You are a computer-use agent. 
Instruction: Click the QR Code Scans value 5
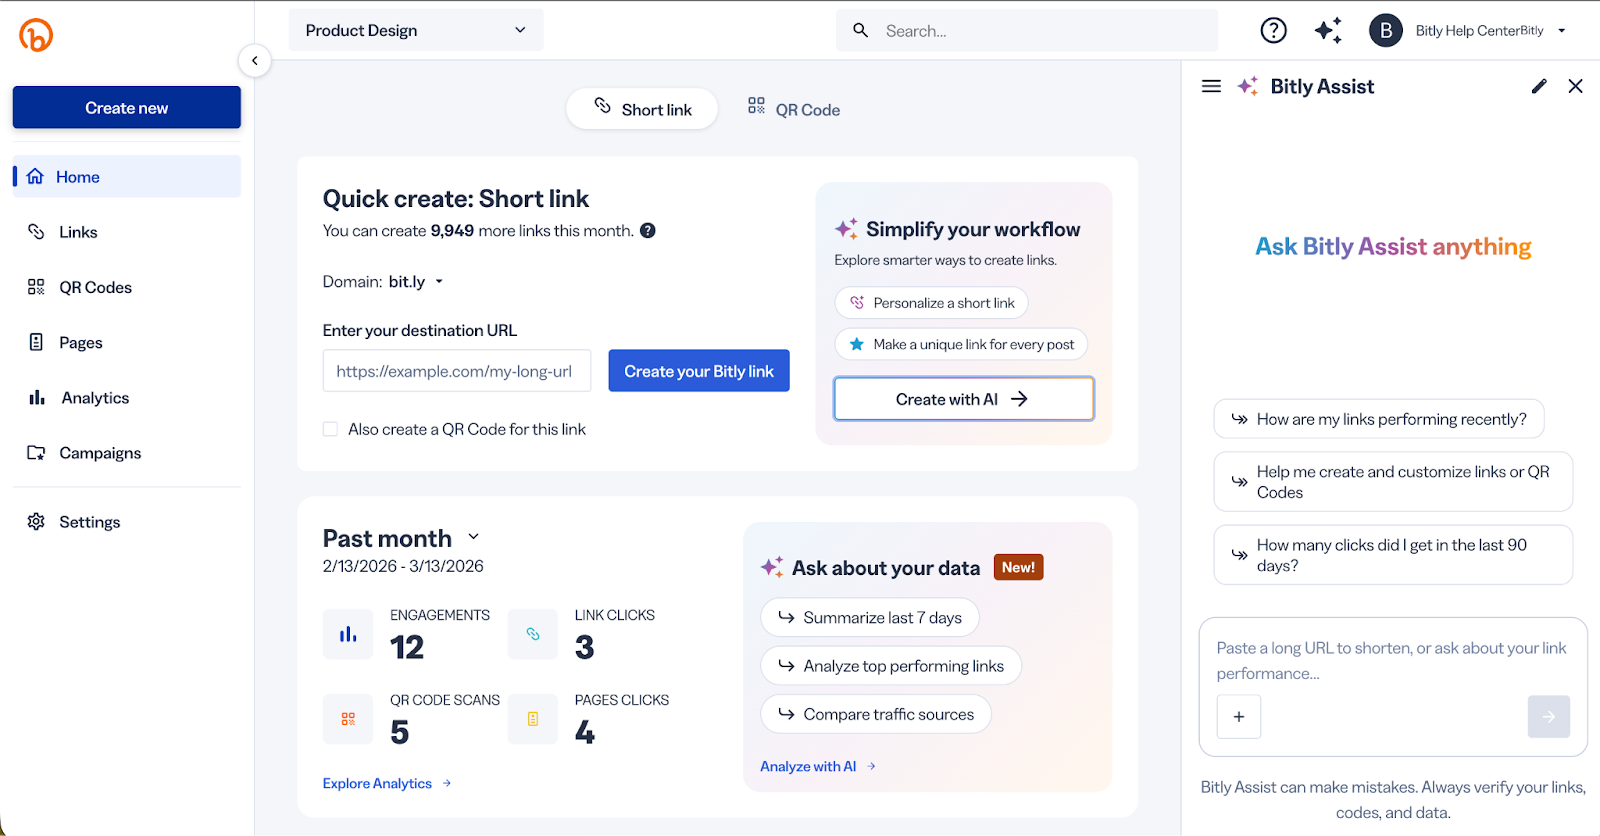pos(400,733)
